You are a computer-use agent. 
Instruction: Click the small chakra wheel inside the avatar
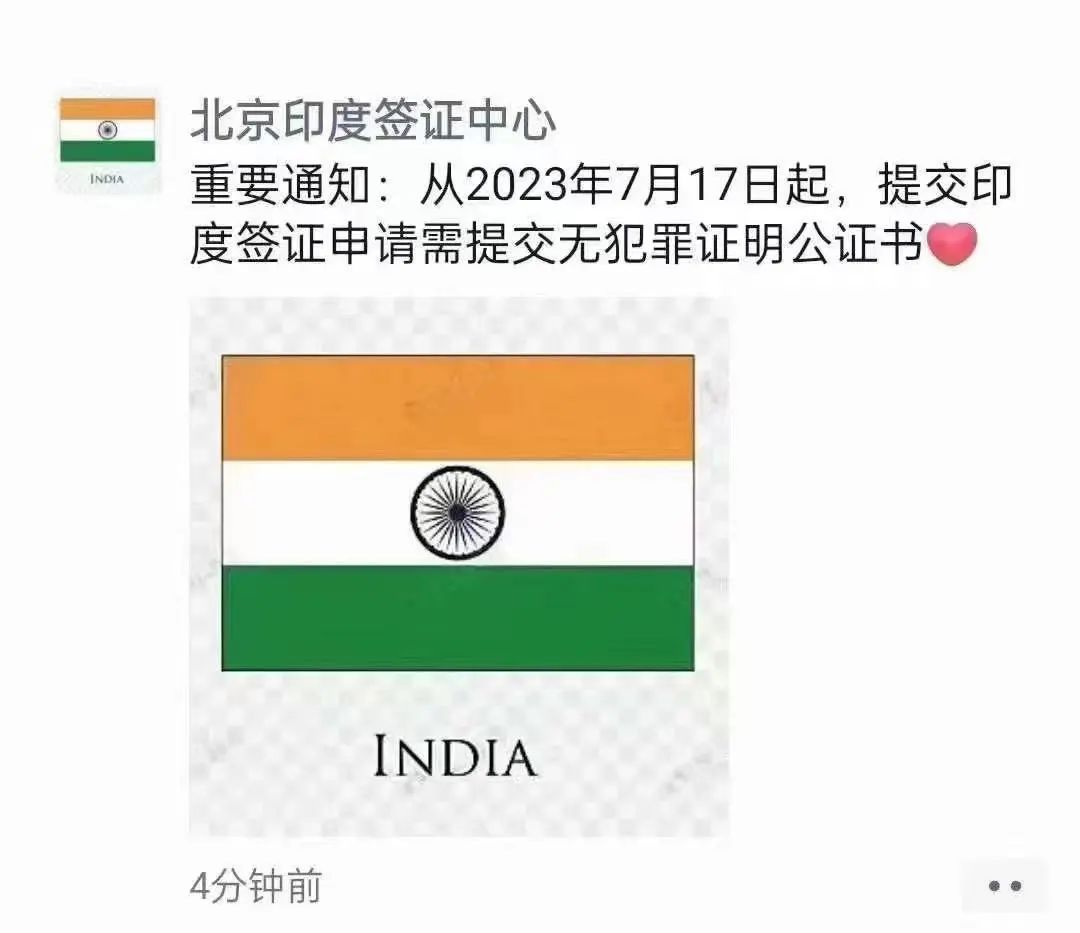point(107,129)
